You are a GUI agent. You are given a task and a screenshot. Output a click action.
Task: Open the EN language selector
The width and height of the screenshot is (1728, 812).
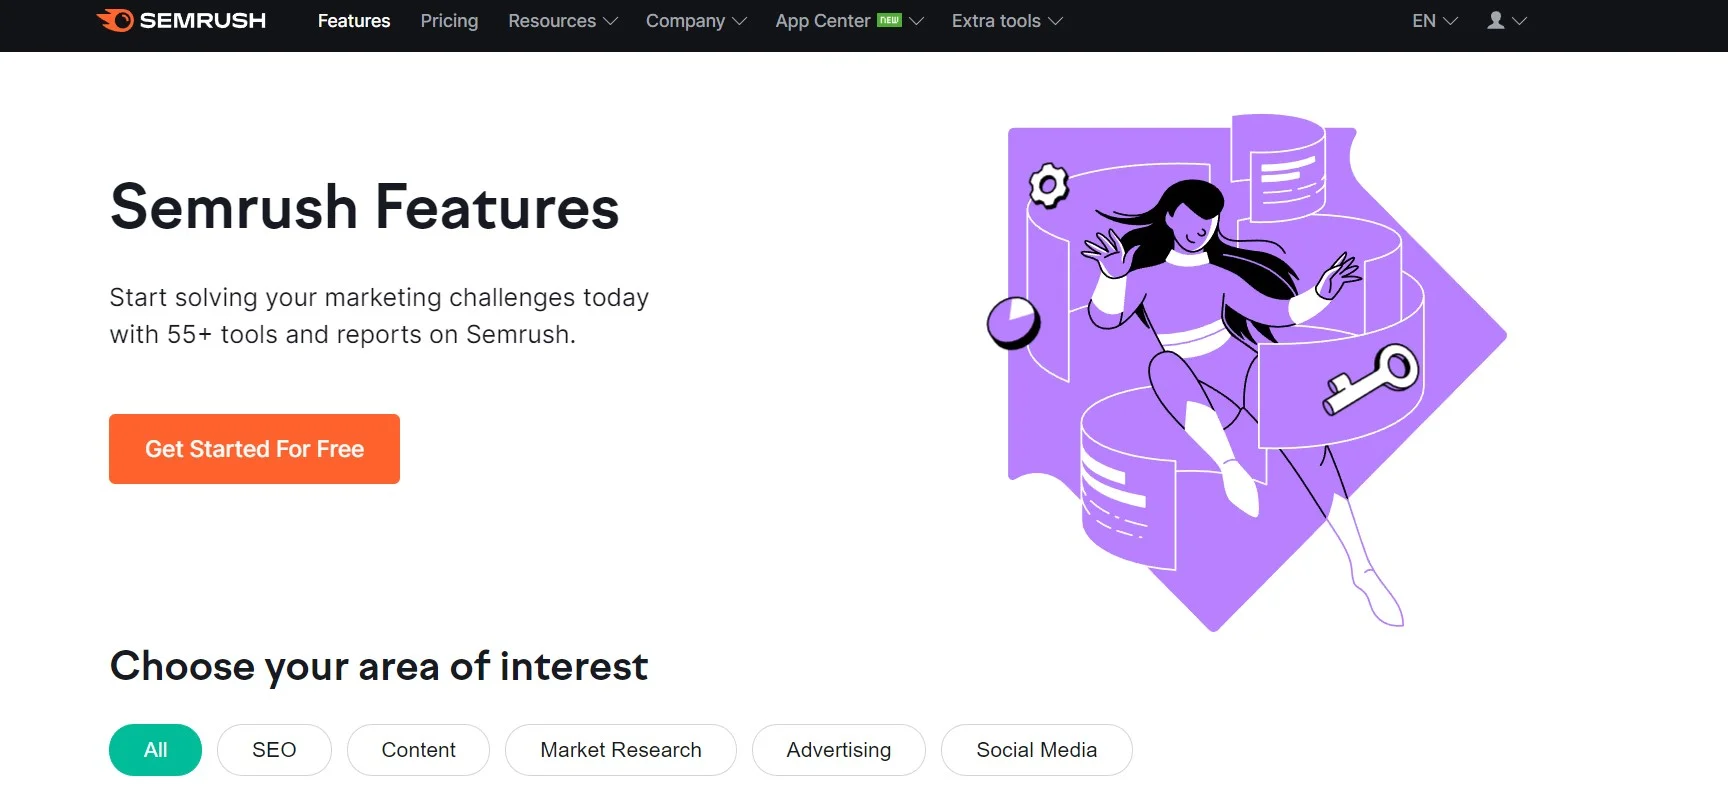tap(1433, 21)
